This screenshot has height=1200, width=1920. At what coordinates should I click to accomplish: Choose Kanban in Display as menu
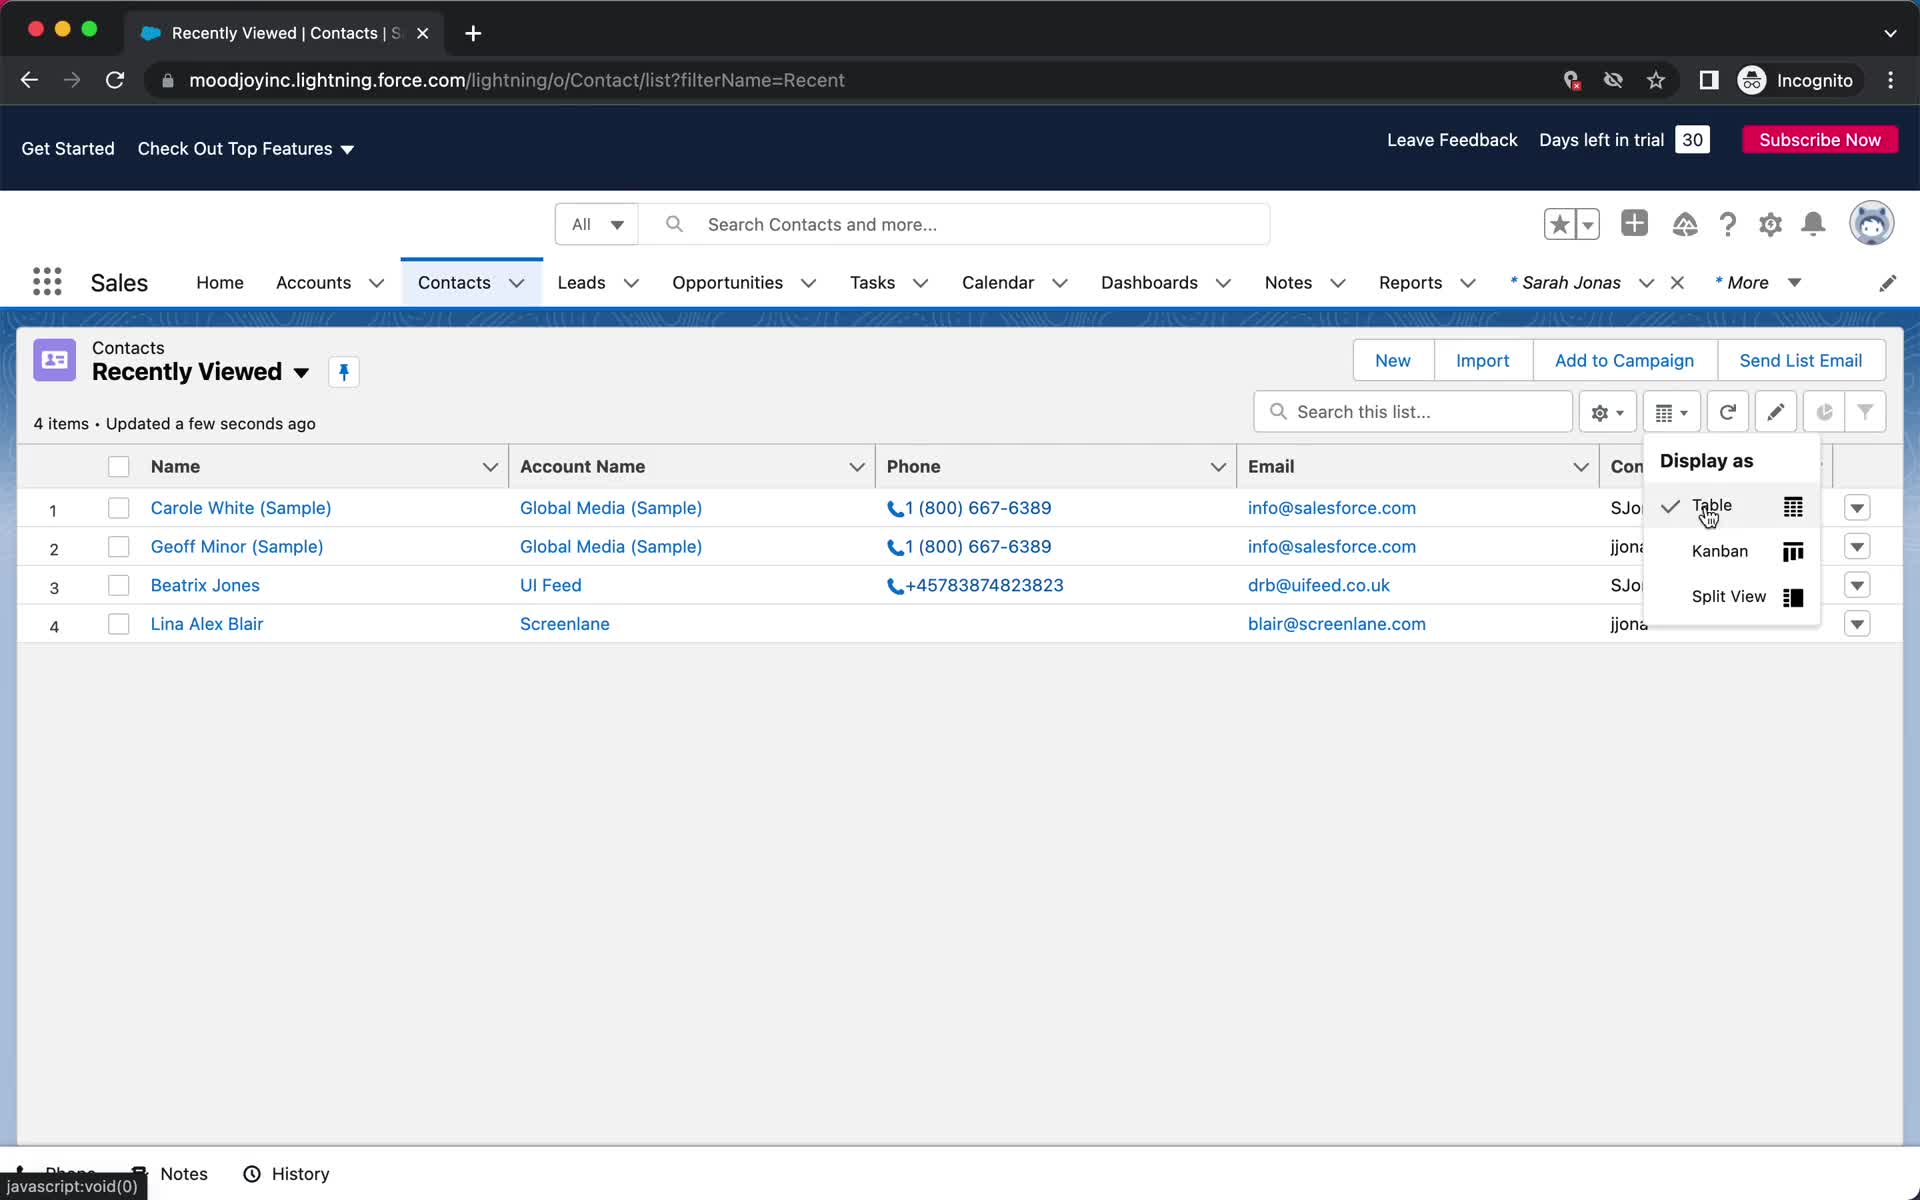1731,552
